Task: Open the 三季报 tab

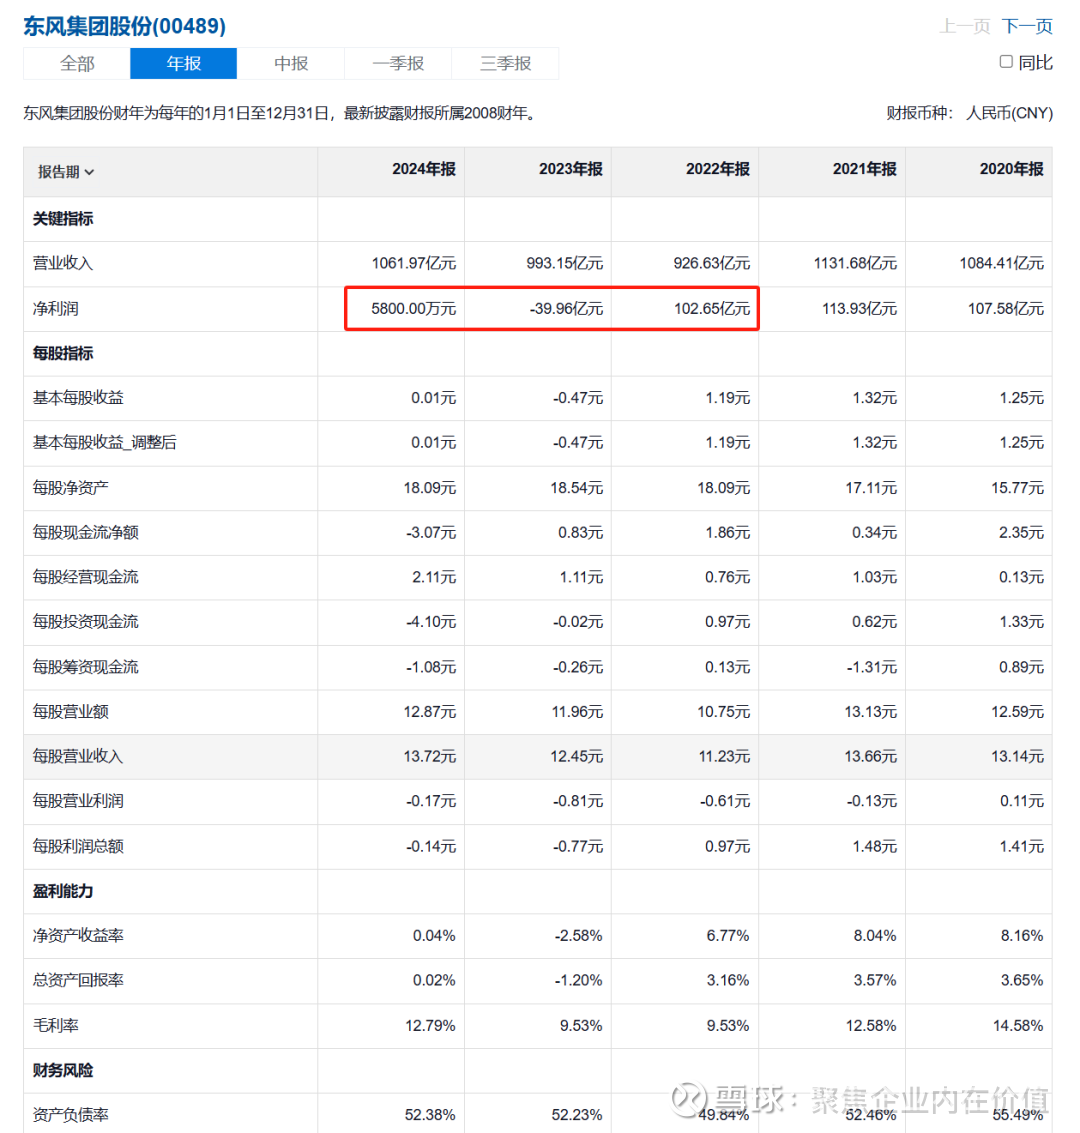Action: (x=505, y=64)
